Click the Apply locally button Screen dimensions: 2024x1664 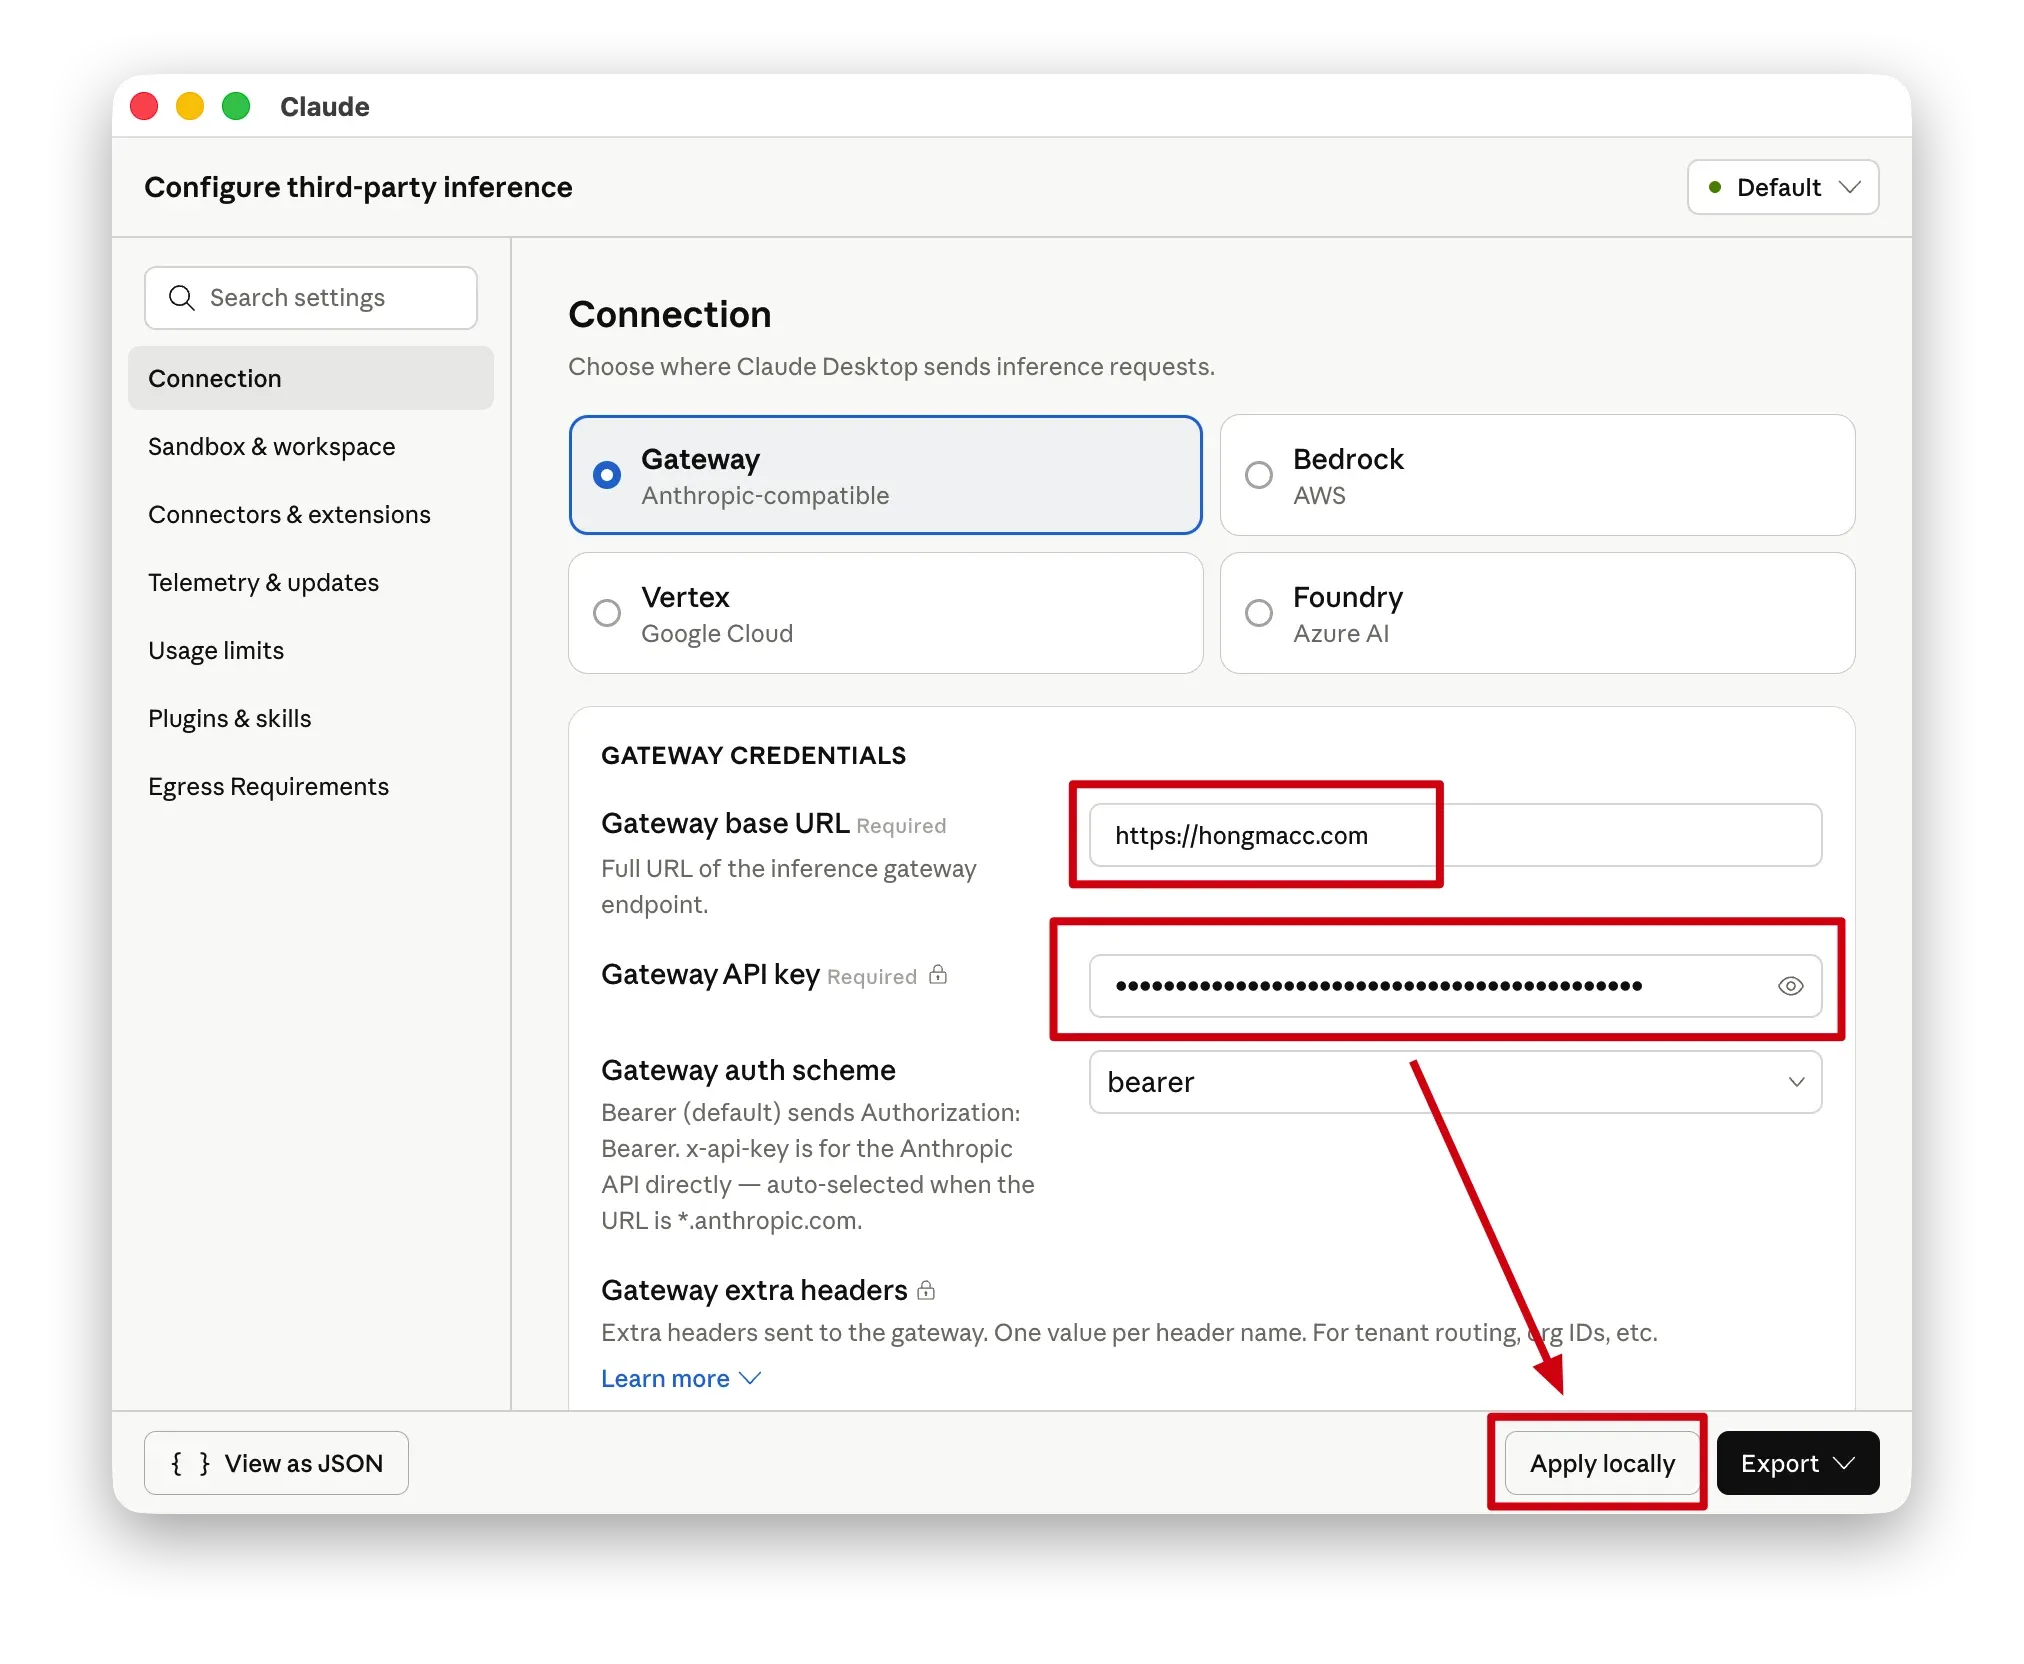click(1602, 1463)
